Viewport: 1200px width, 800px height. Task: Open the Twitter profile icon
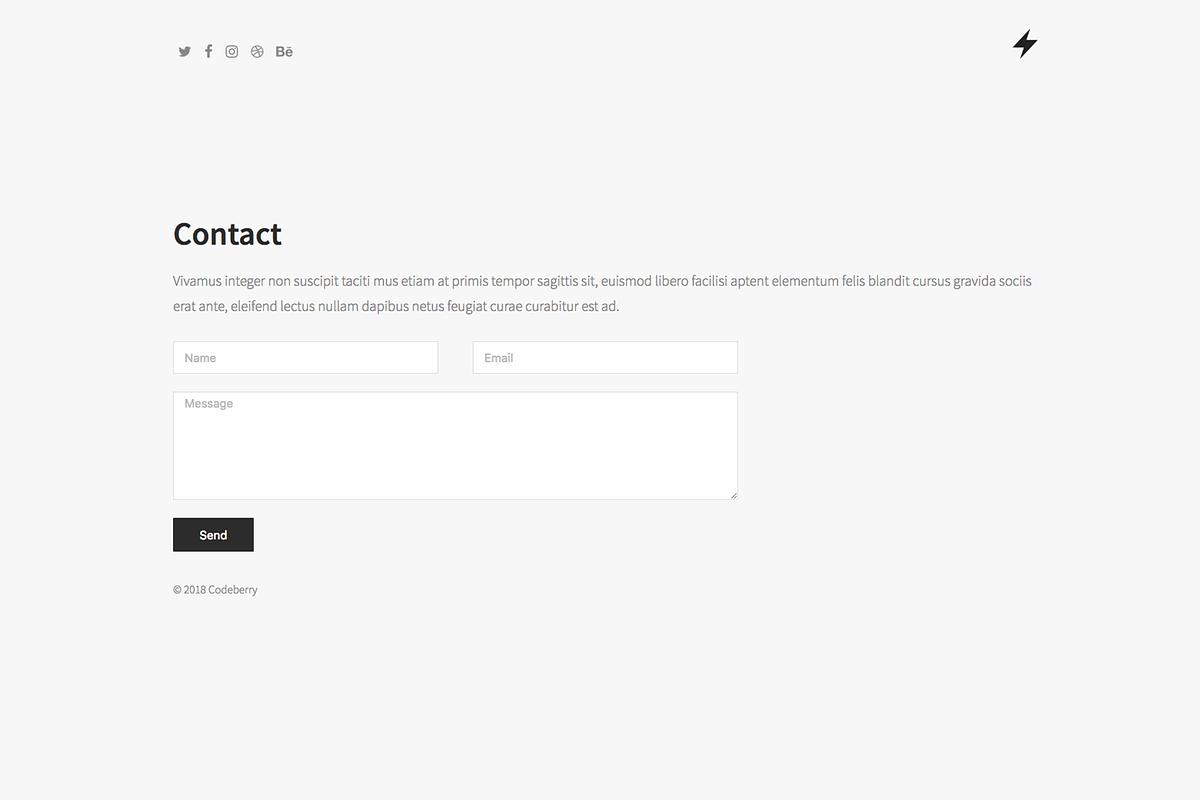coord(184,52)
